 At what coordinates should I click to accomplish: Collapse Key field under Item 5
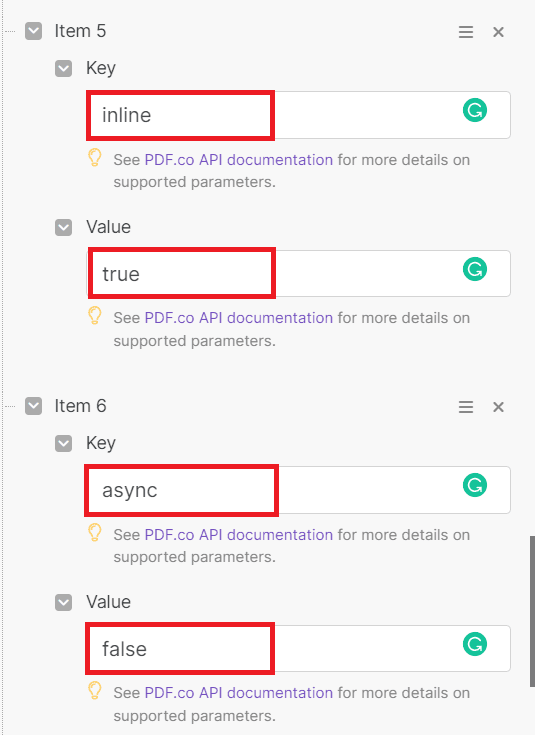[63, 68]
